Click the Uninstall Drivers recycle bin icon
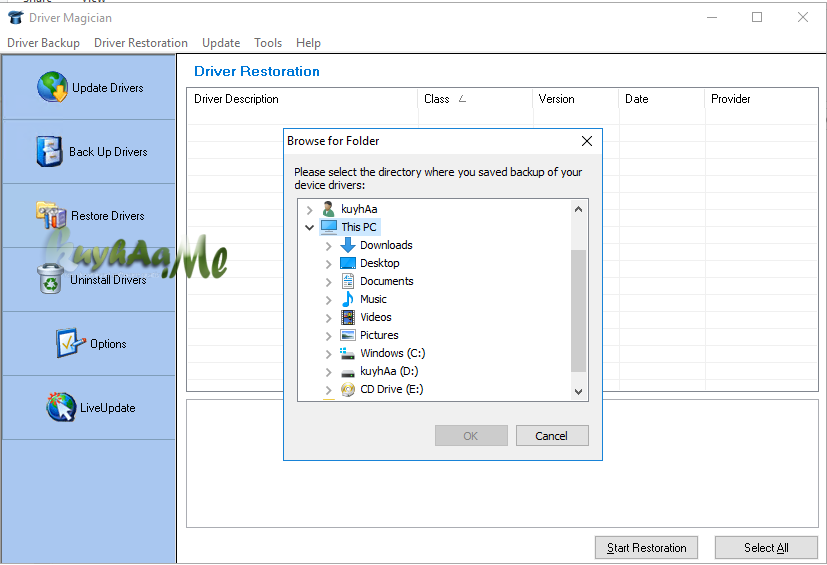The width and height of the screenshot is (827, 565). (x=50, y=279)
